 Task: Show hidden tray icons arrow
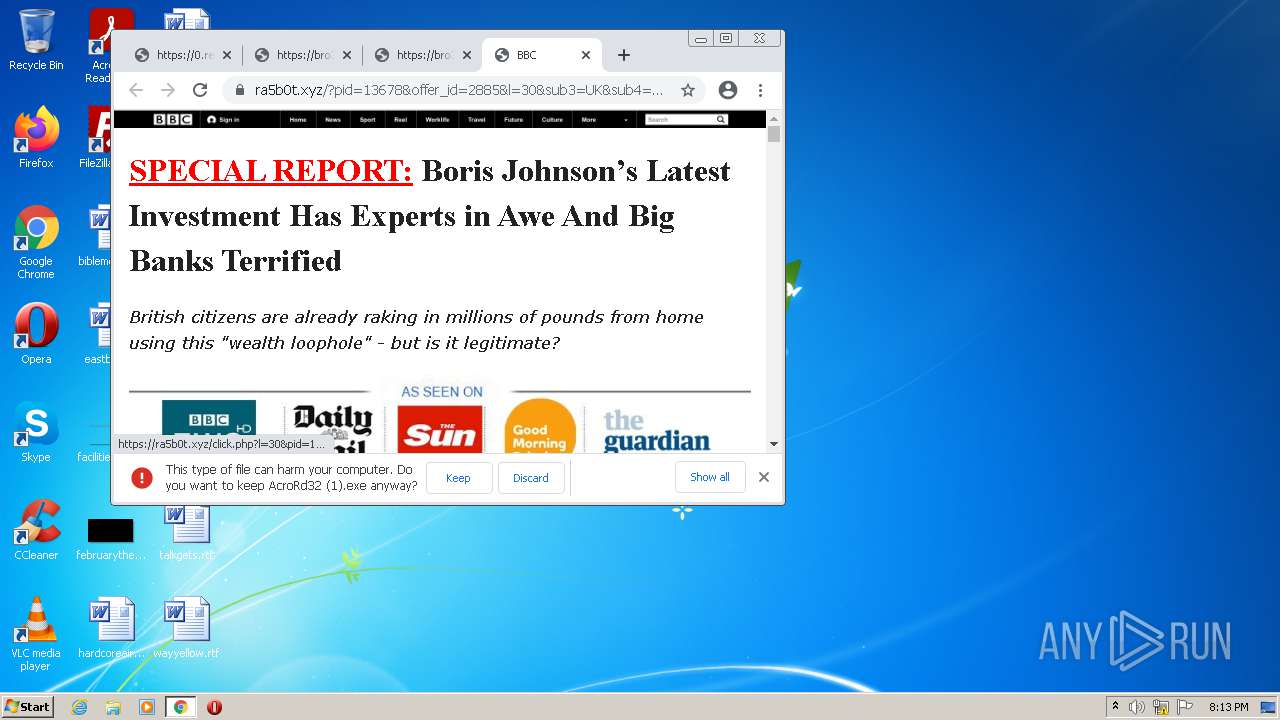(x=1115, y=707)
